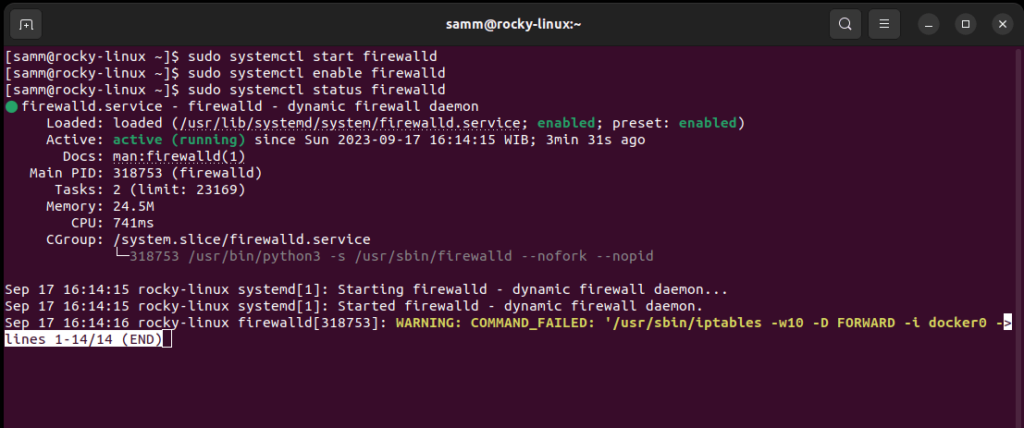Viewport: 1024px width, 428px height.
Task: Click the python3 firewalld process line
Action: pos(391,256)
